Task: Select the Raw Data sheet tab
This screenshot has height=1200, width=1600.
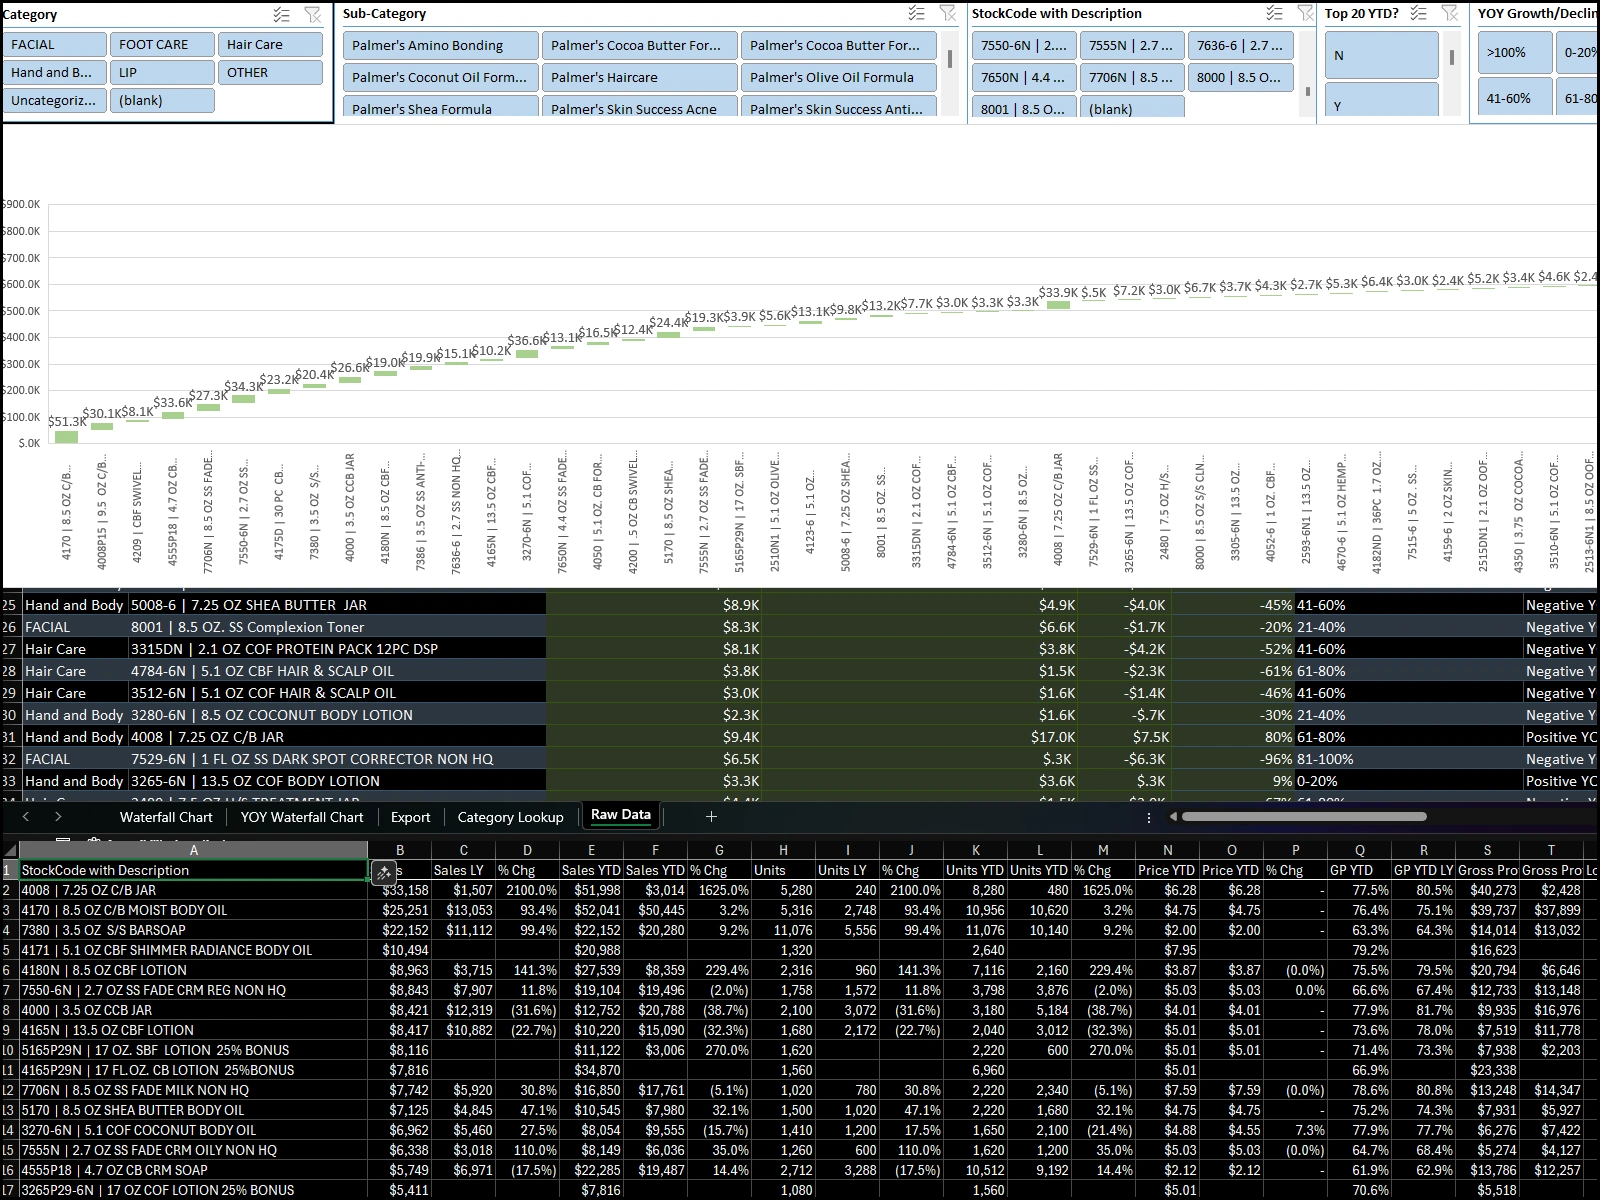Action: click(x=621, y=815)
